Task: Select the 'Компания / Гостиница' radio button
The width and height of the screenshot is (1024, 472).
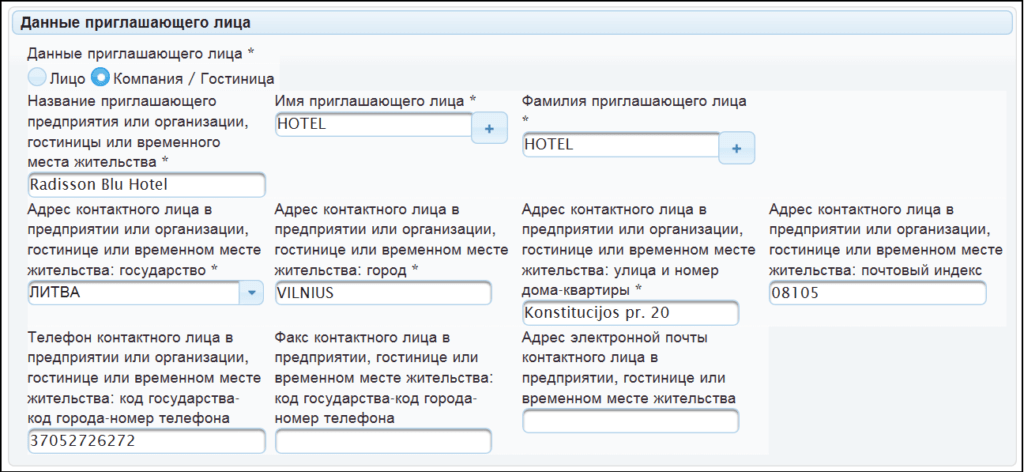Action: (100, 77)
